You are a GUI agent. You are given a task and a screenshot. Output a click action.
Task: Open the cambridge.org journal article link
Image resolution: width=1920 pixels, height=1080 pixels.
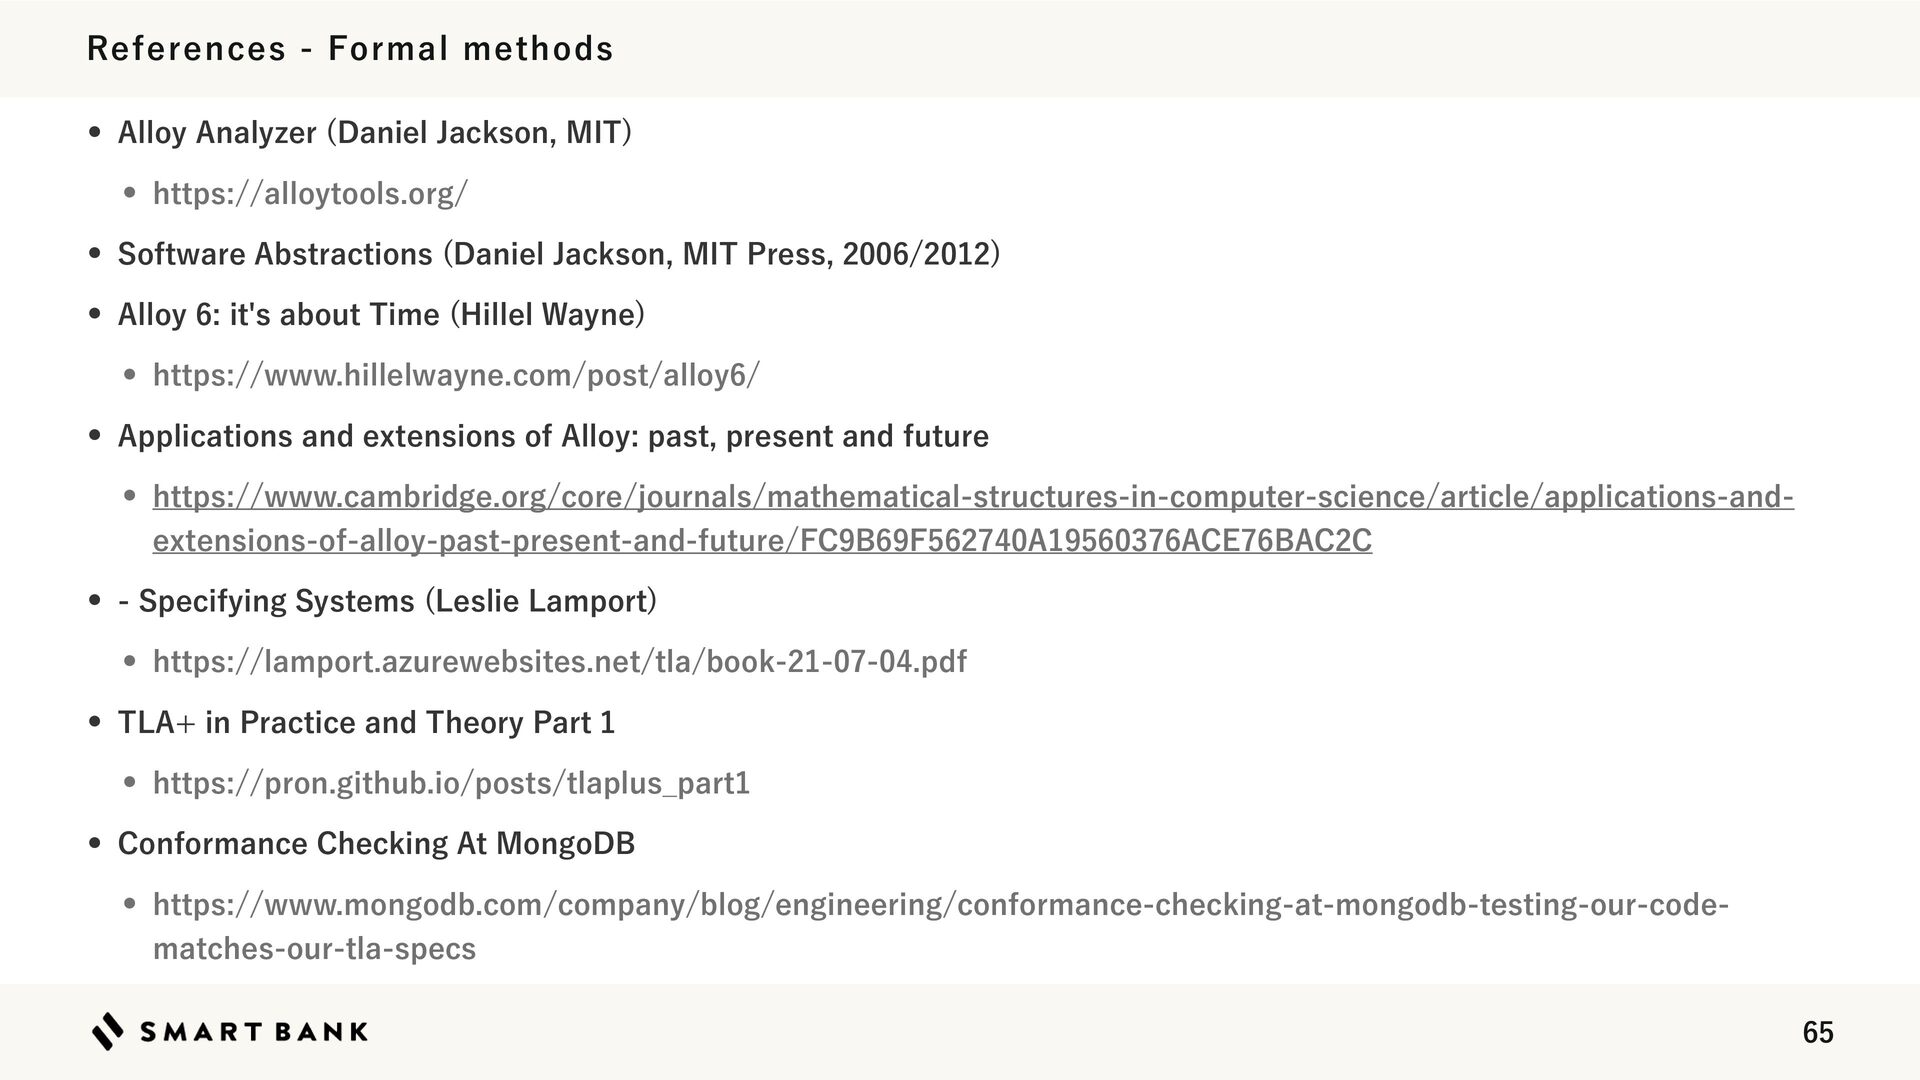coord(972,497)
